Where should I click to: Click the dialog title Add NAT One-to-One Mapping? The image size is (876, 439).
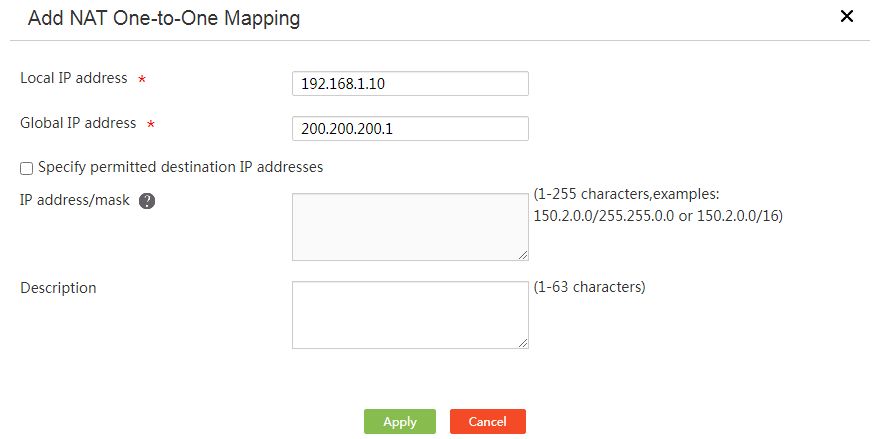coord(163,18)
